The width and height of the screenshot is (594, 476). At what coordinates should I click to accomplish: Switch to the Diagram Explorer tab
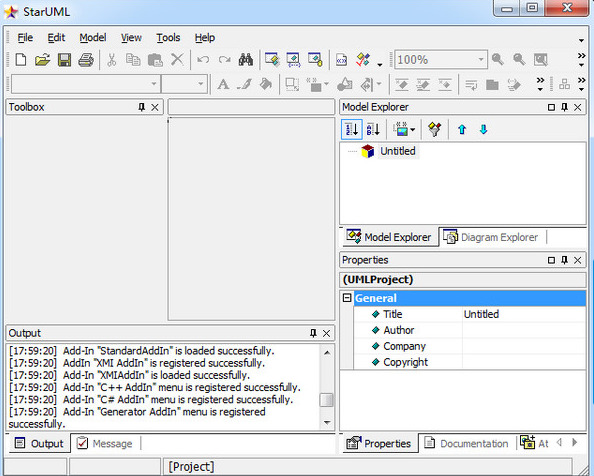[491, 237]
